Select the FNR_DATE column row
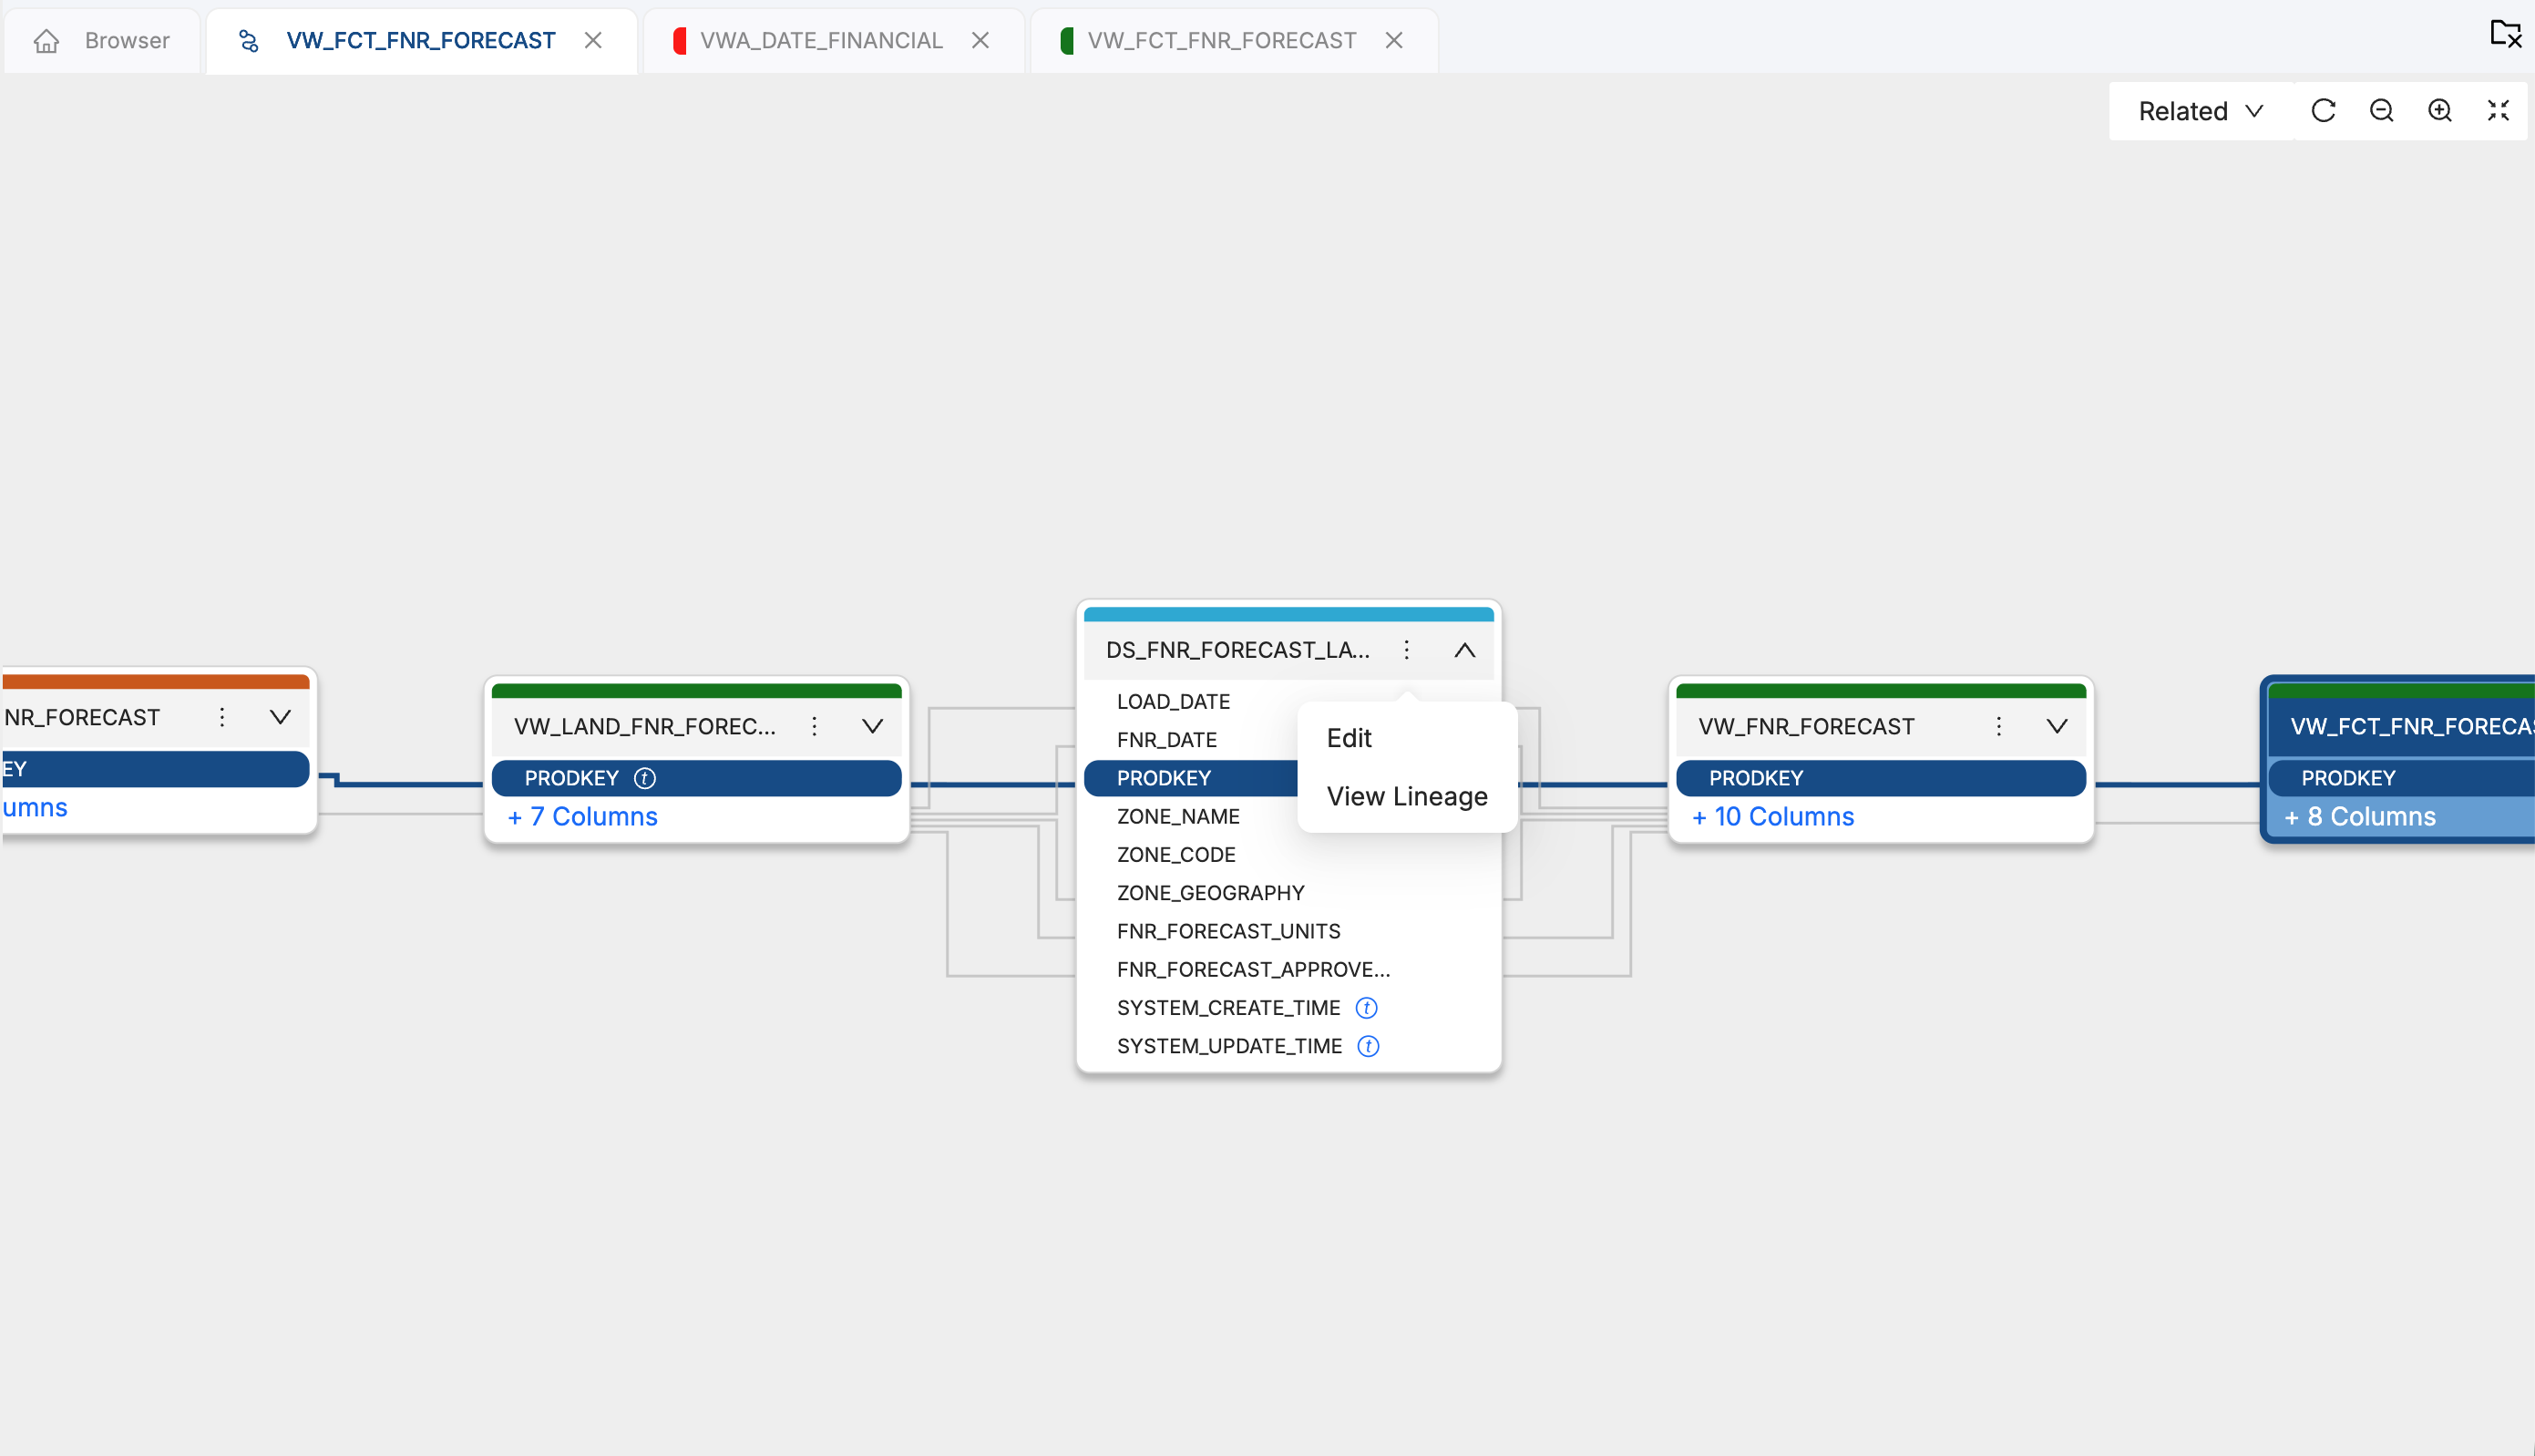 tap(1166, 739)
